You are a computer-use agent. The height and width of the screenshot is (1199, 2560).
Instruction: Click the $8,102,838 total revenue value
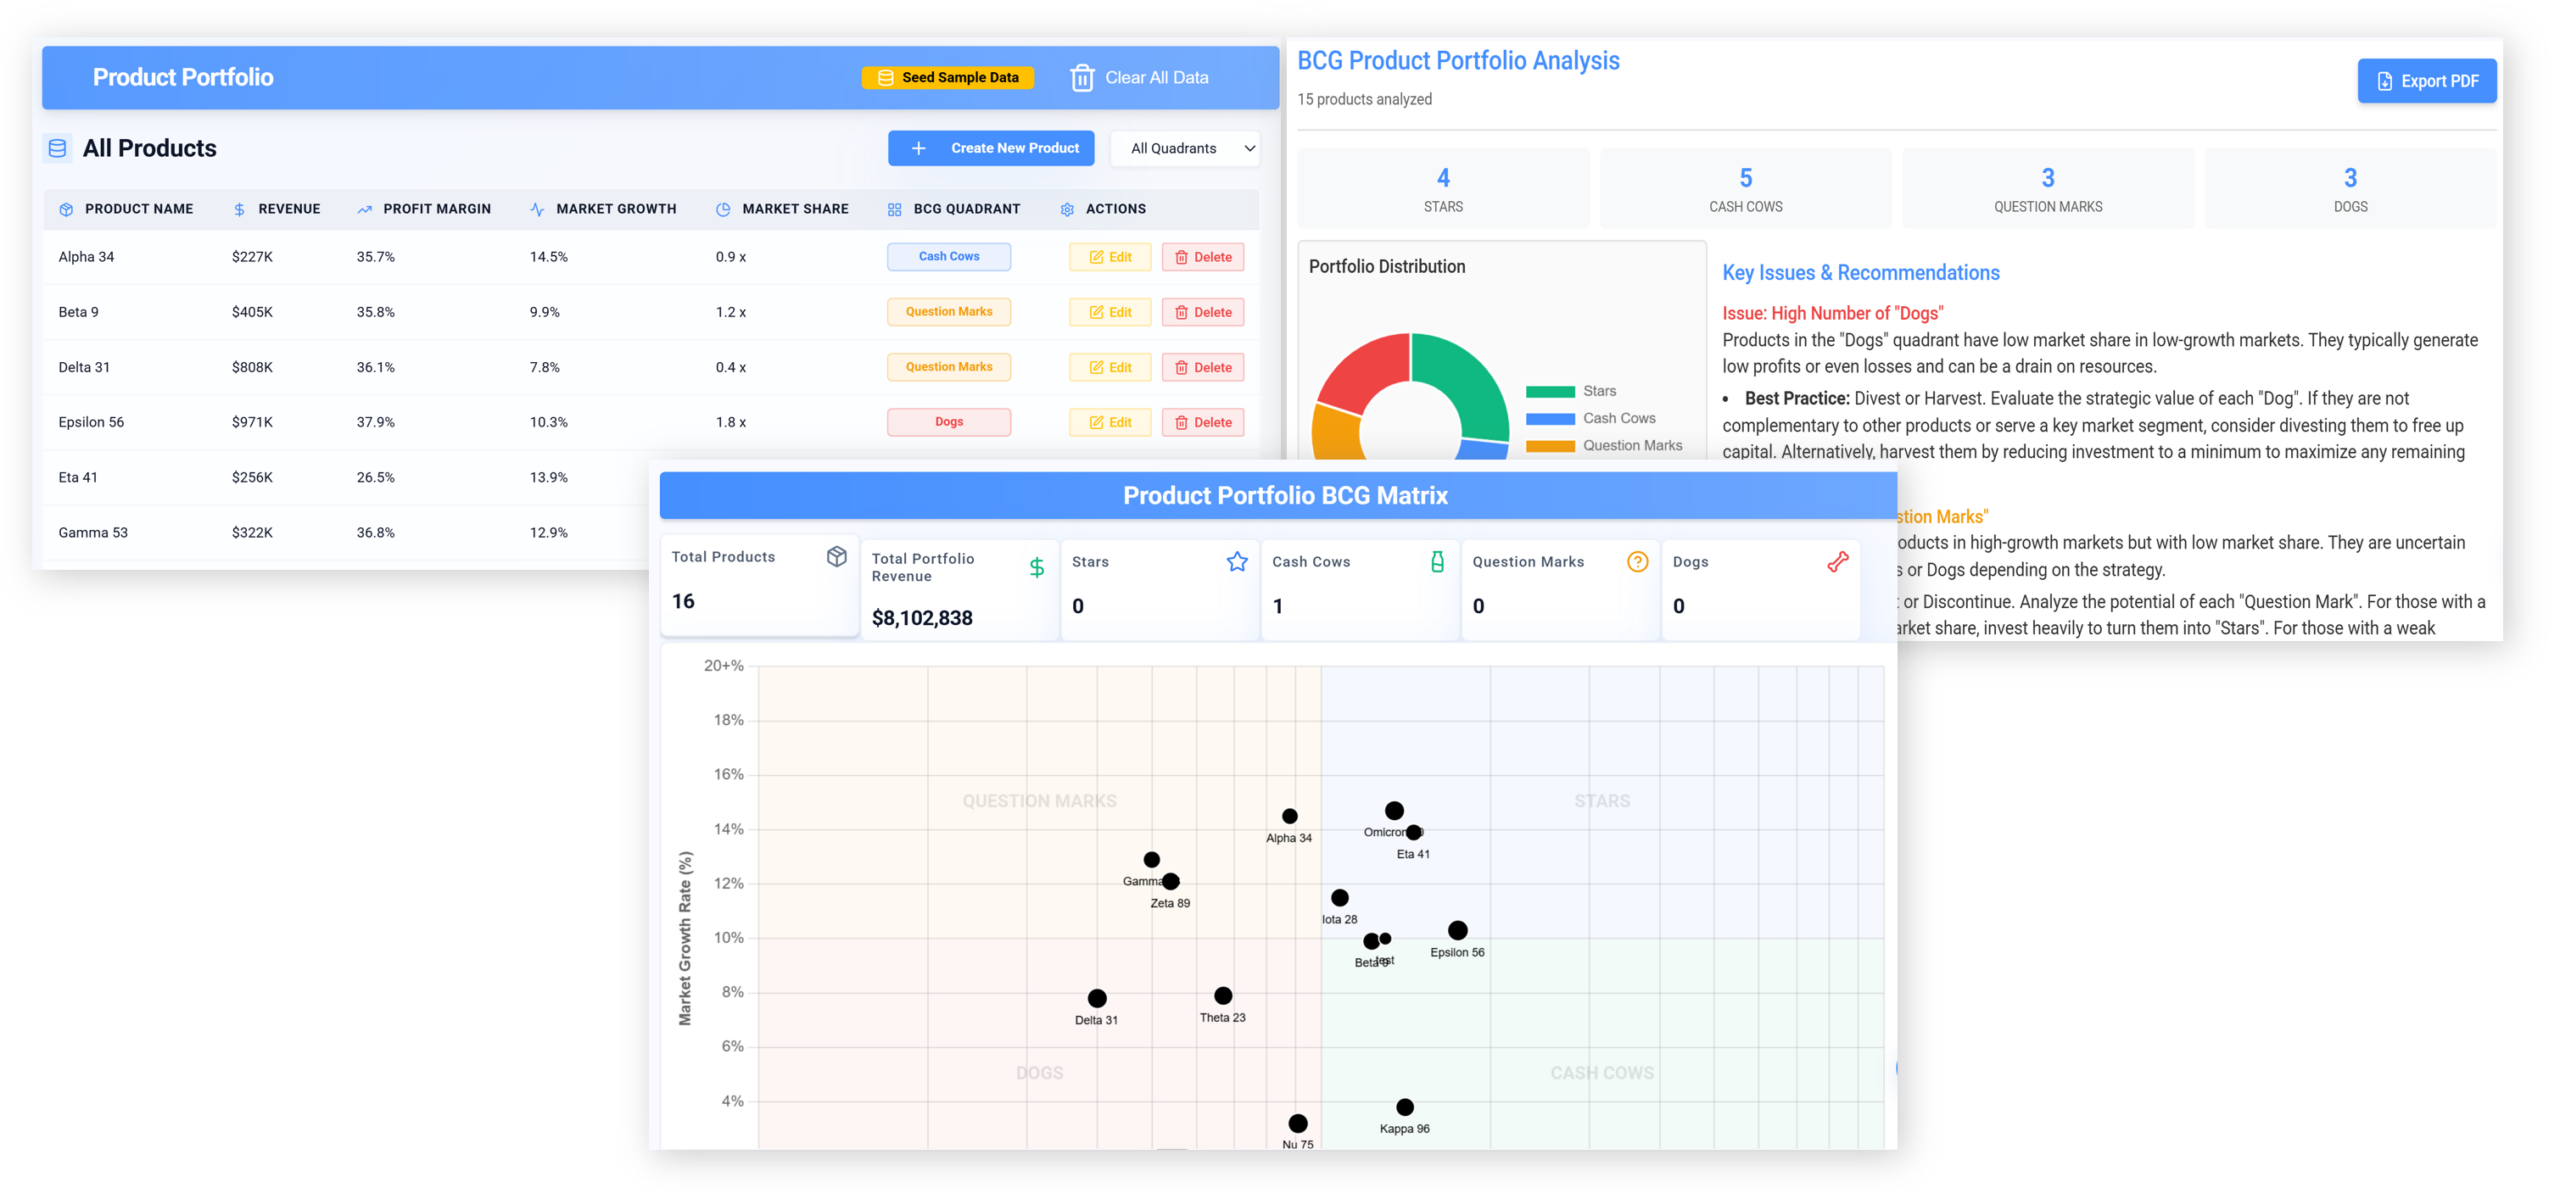[x=921, y=618]
